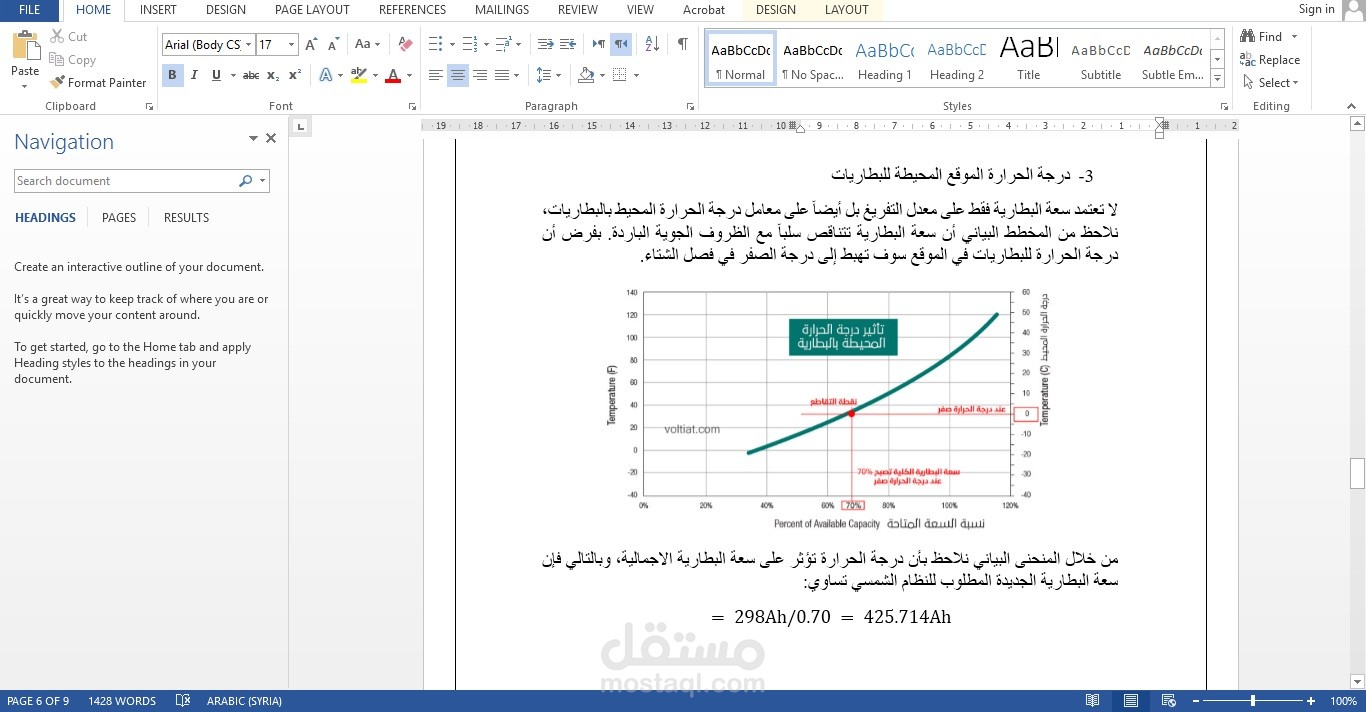Open the font size dropdown

pyautogui.click(x=291, y=44)
